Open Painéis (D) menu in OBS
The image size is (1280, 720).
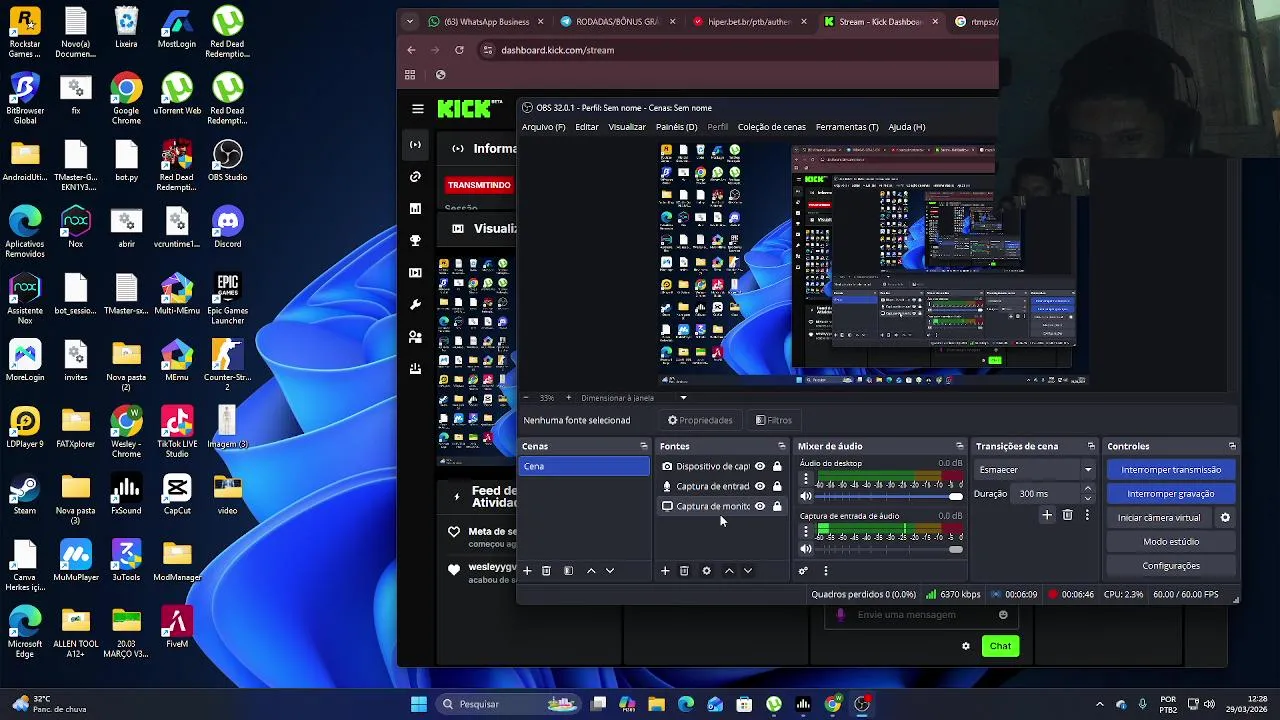pyautogui.click(x=676, y=127)
